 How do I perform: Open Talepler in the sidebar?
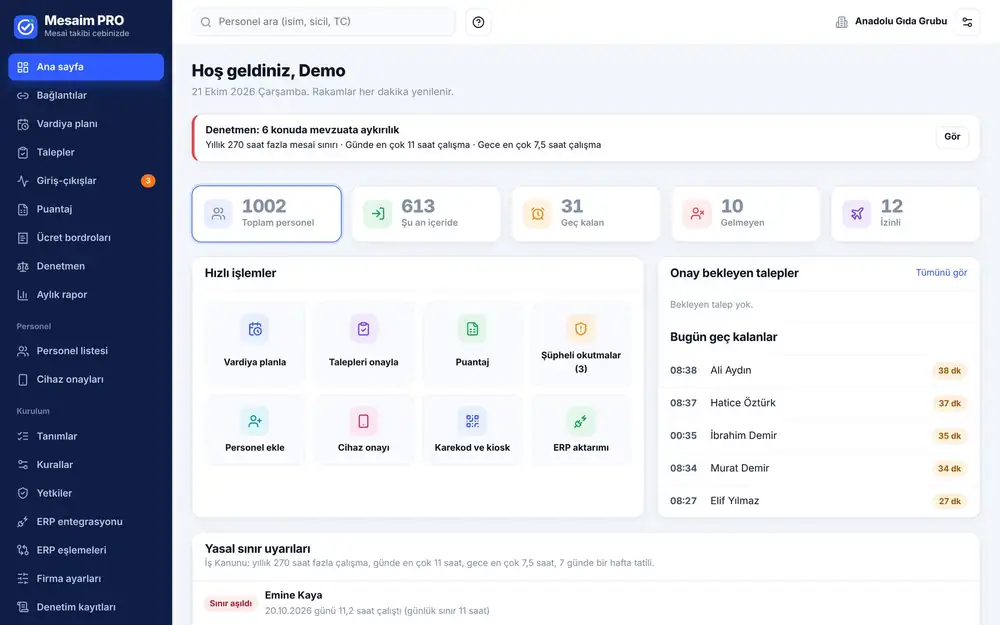(86, 152)
